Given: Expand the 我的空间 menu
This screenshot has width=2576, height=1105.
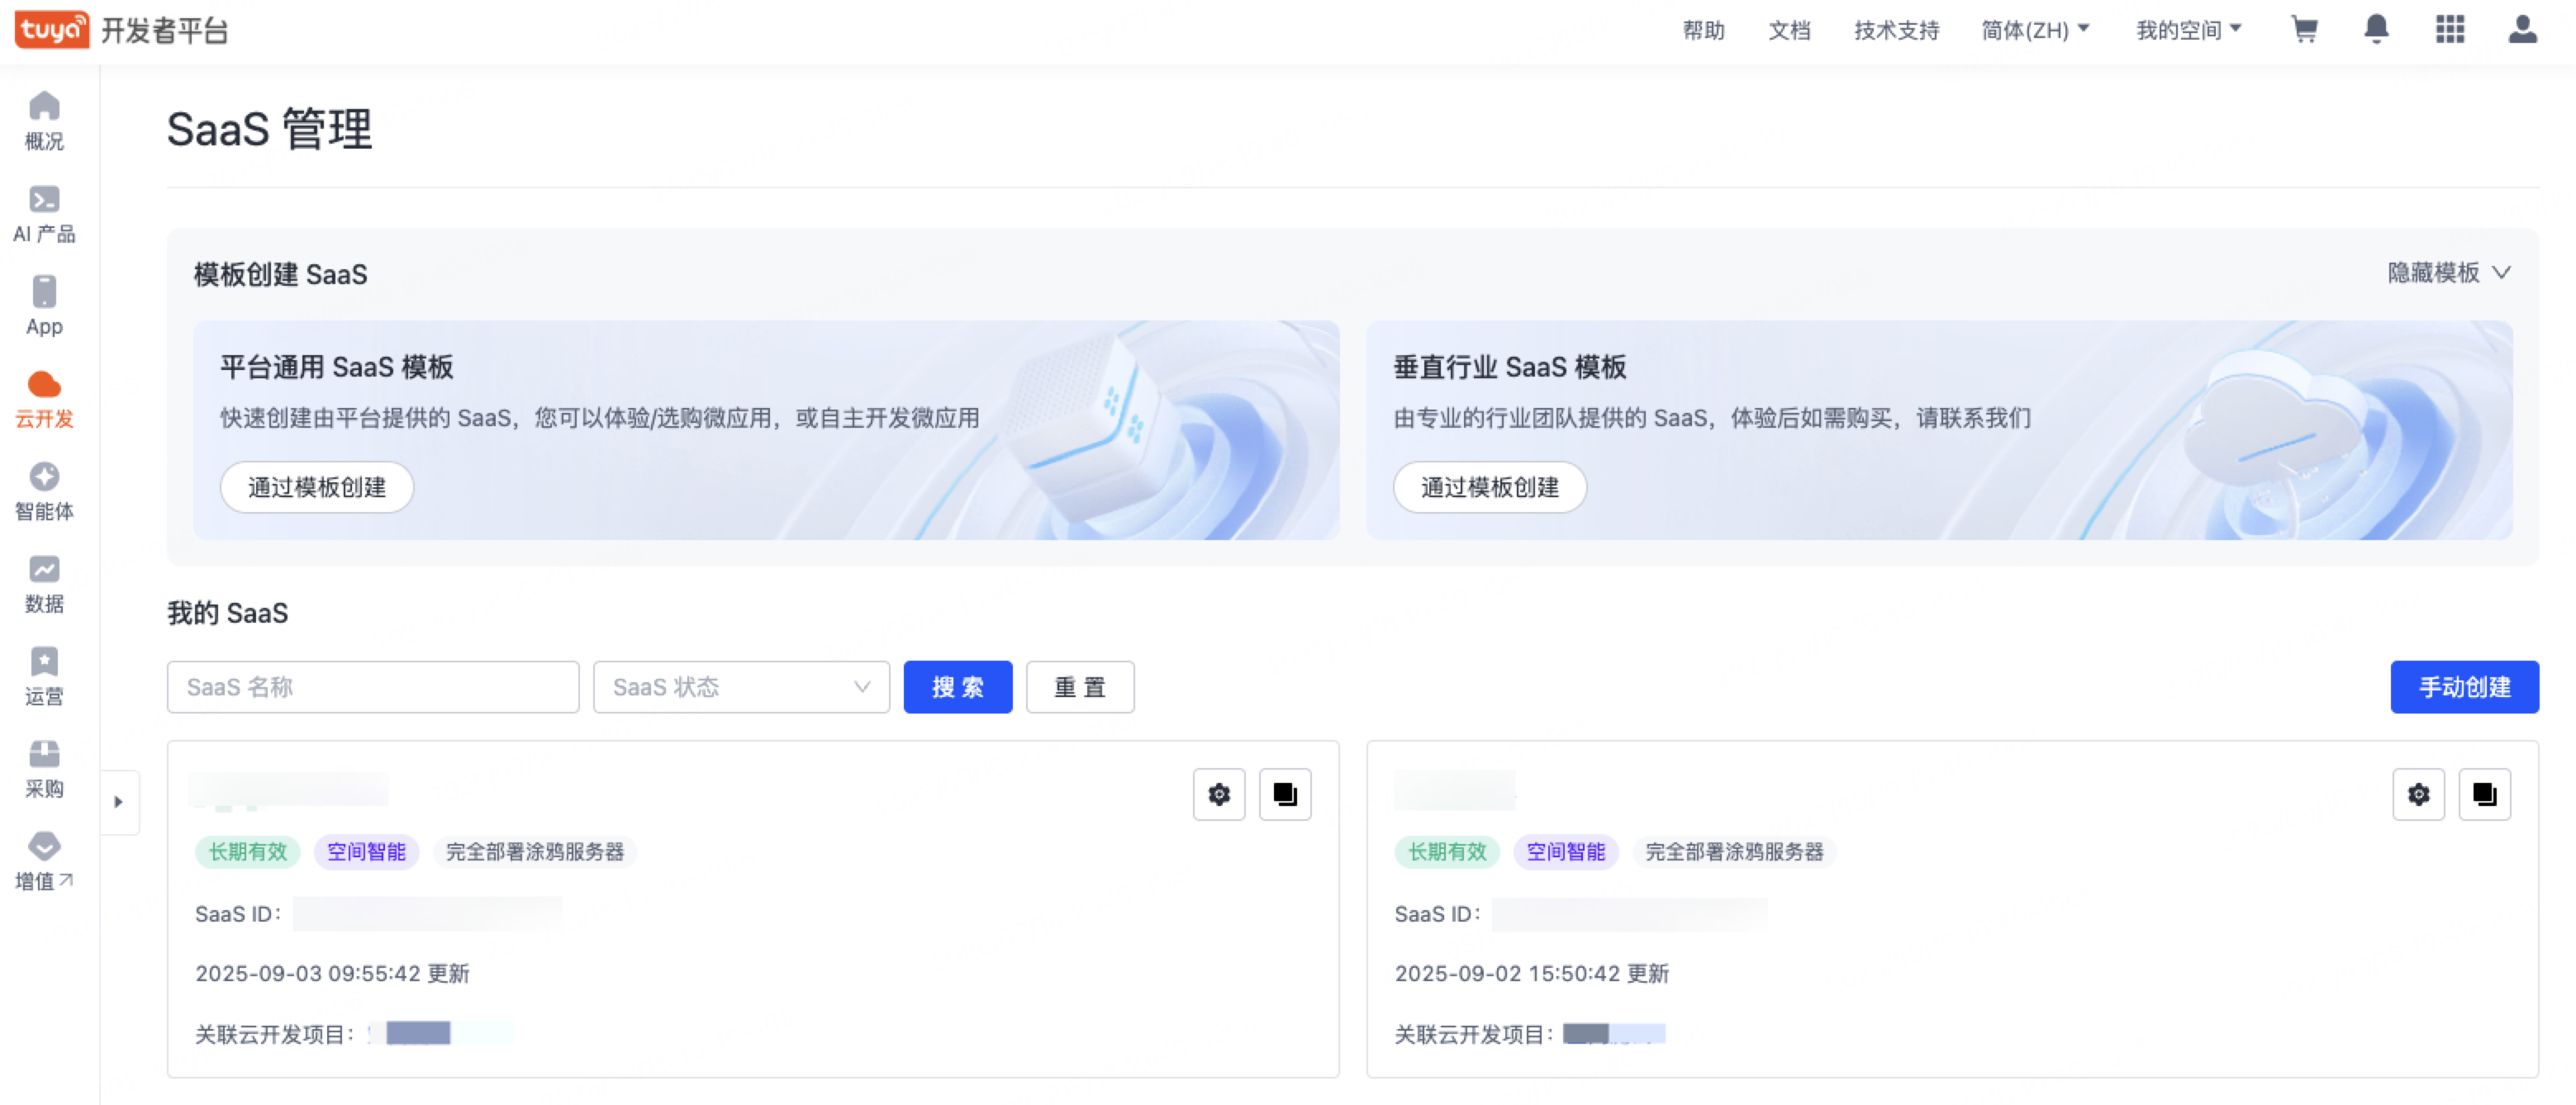Looking at the screenshot, I should tap(2188, 30).
